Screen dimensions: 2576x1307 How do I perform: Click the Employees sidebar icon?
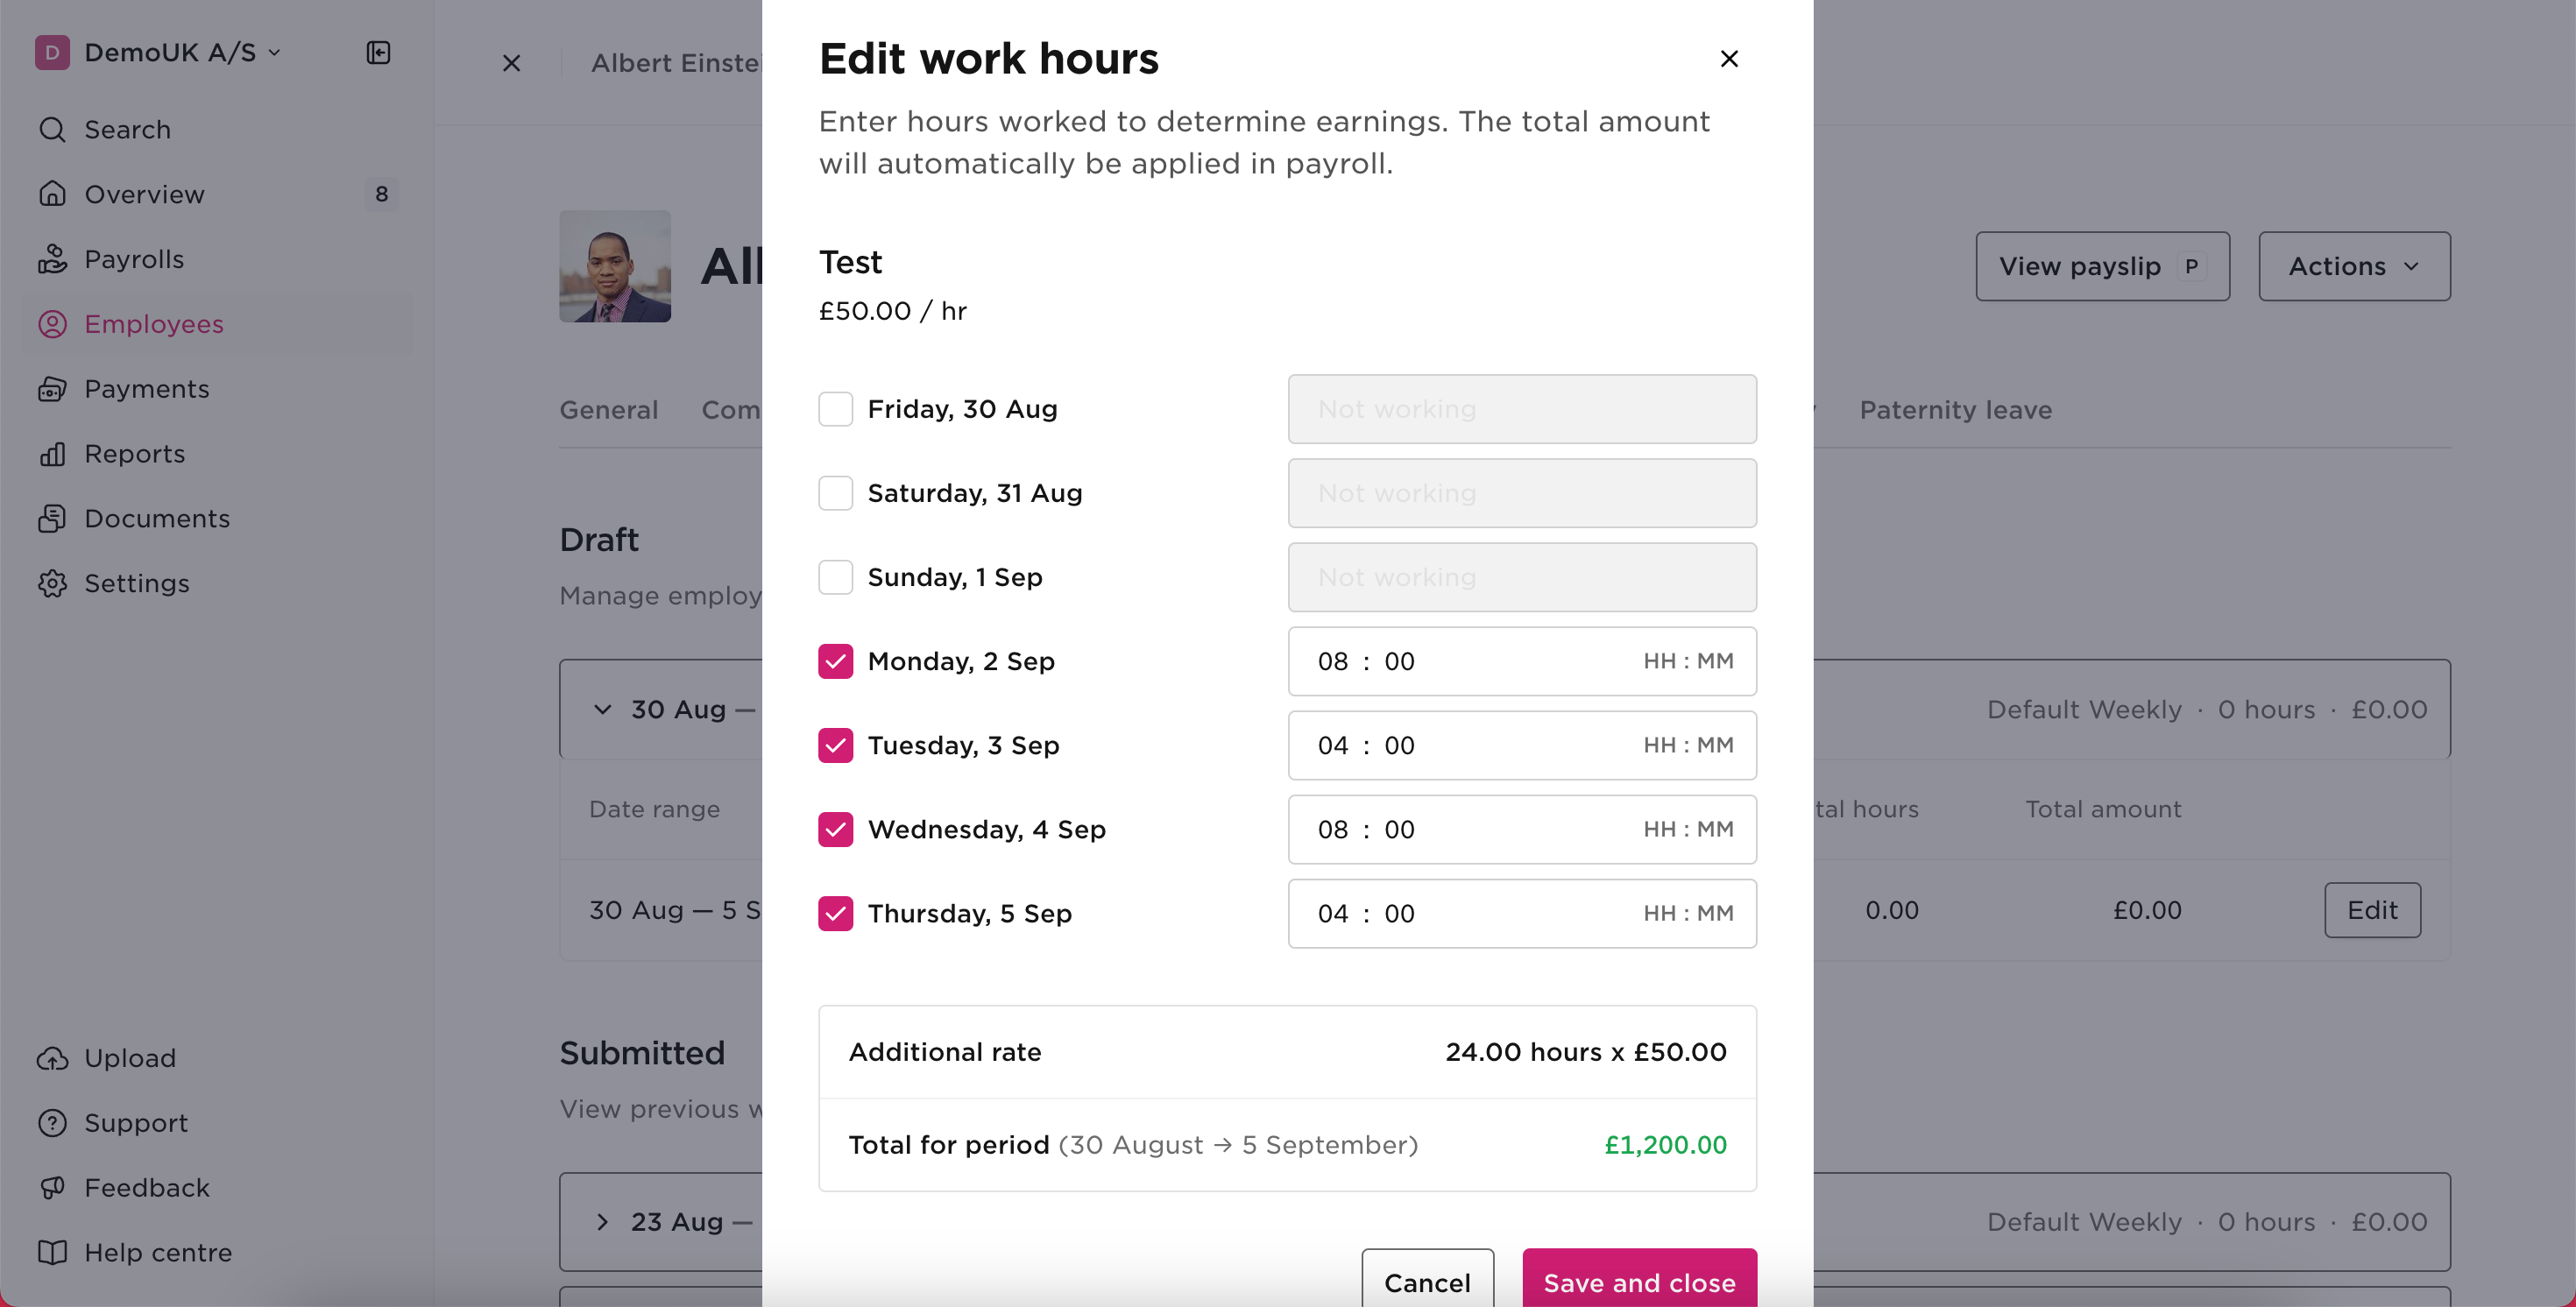click(x=53, y=323)
